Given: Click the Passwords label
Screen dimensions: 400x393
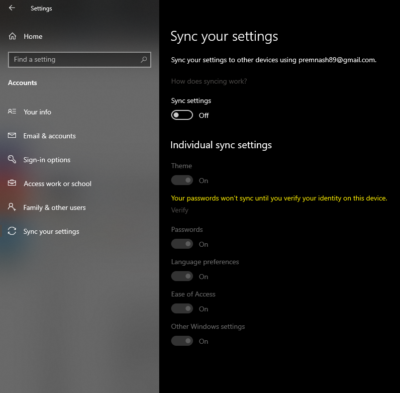Looking at the screenshot, I should click(x=187, y=229).
